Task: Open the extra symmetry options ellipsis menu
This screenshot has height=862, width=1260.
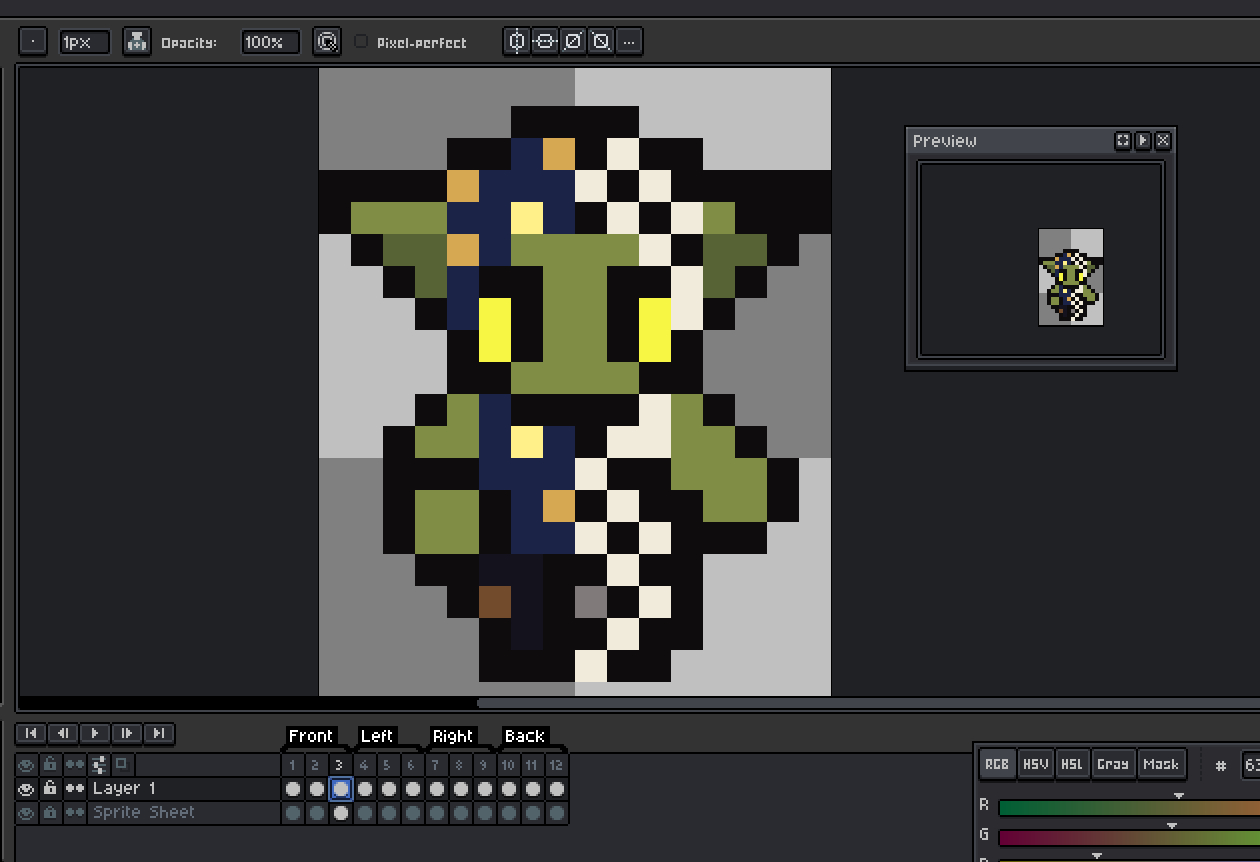Action: tap(629, 42)
